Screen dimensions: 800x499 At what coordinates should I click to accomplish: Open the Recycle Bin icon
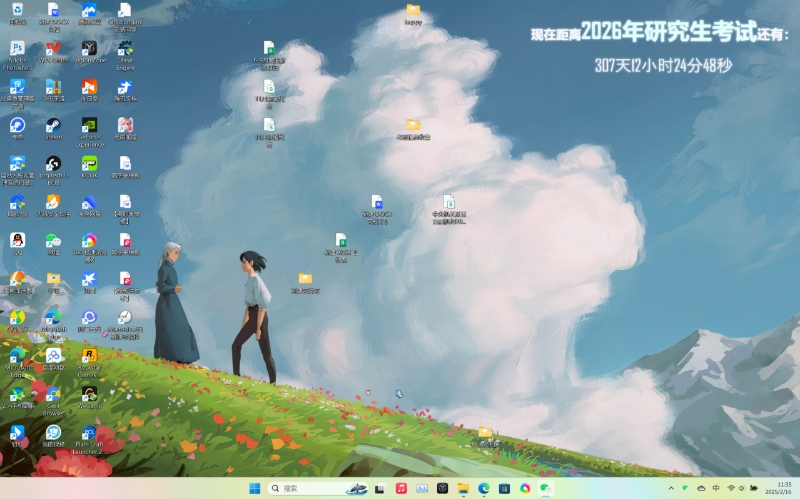17,11
